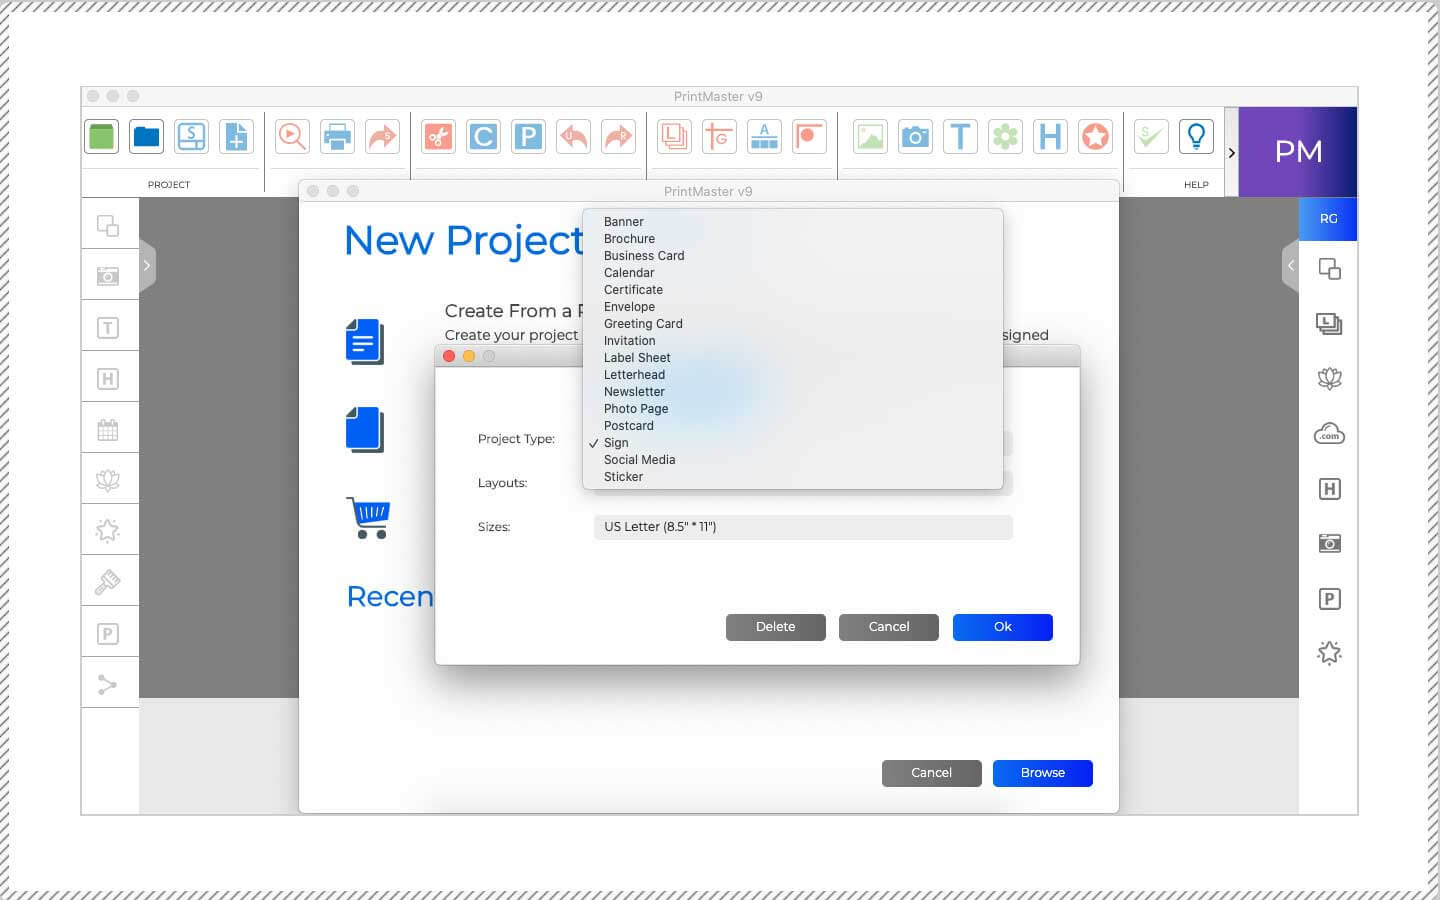Click the red object position toolbar icon
1440x900 pixels.
point(809,136)
